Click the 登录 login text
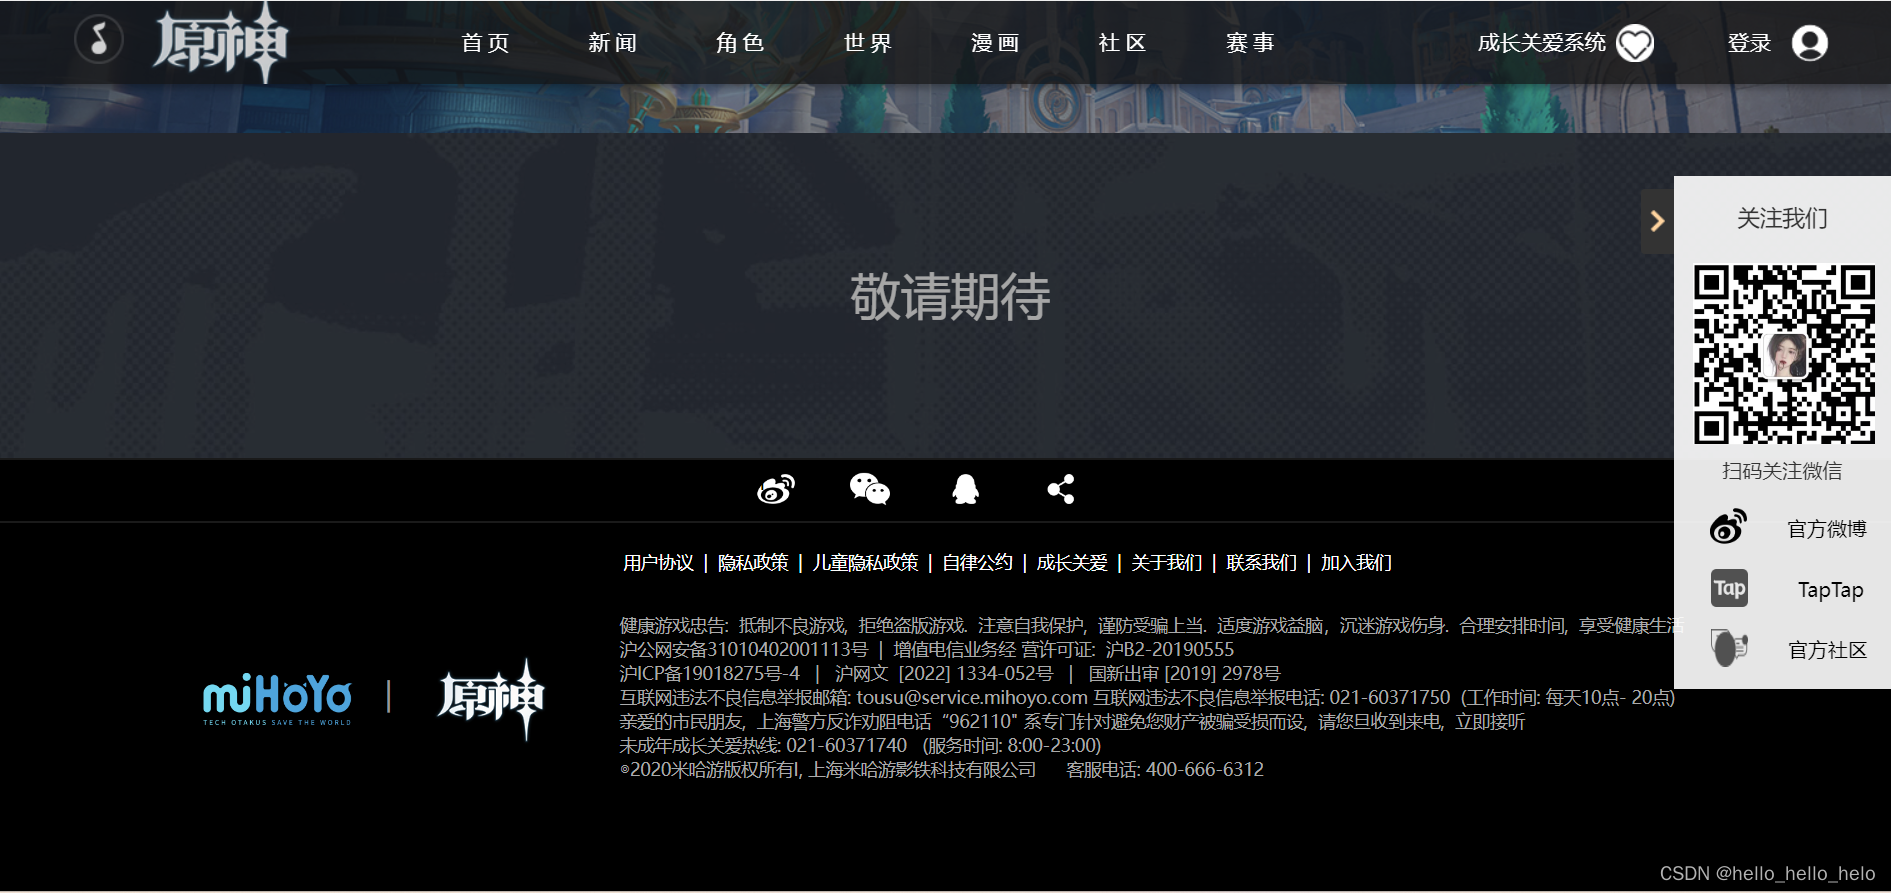 pyautogui.click(x=1749, y=43)
